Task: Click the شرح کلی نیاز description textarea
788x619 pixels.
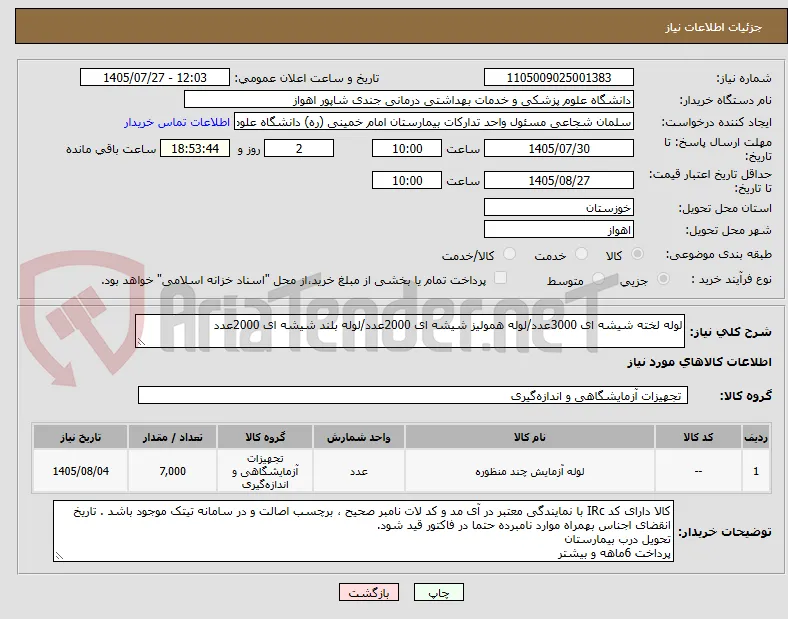Action: pos(410,331)
